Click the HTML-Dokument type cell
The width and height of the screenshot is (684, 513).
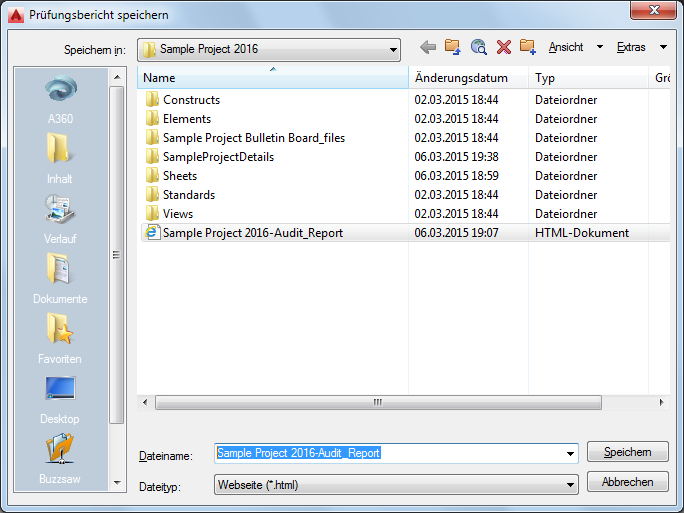tap(582, 233)
